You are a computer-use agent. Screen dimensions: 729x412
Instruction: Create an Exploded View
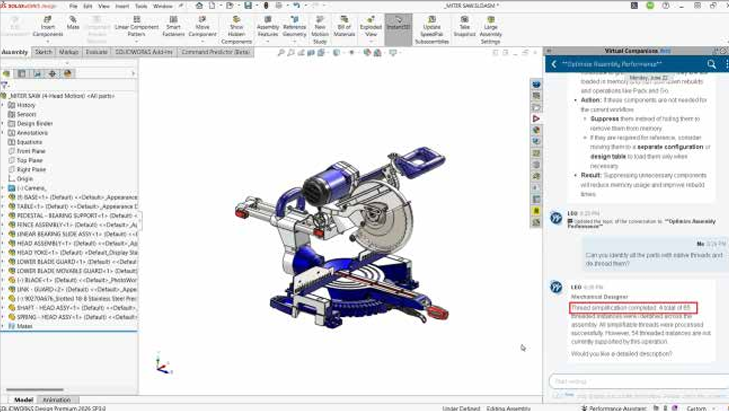tap(371, 27)
